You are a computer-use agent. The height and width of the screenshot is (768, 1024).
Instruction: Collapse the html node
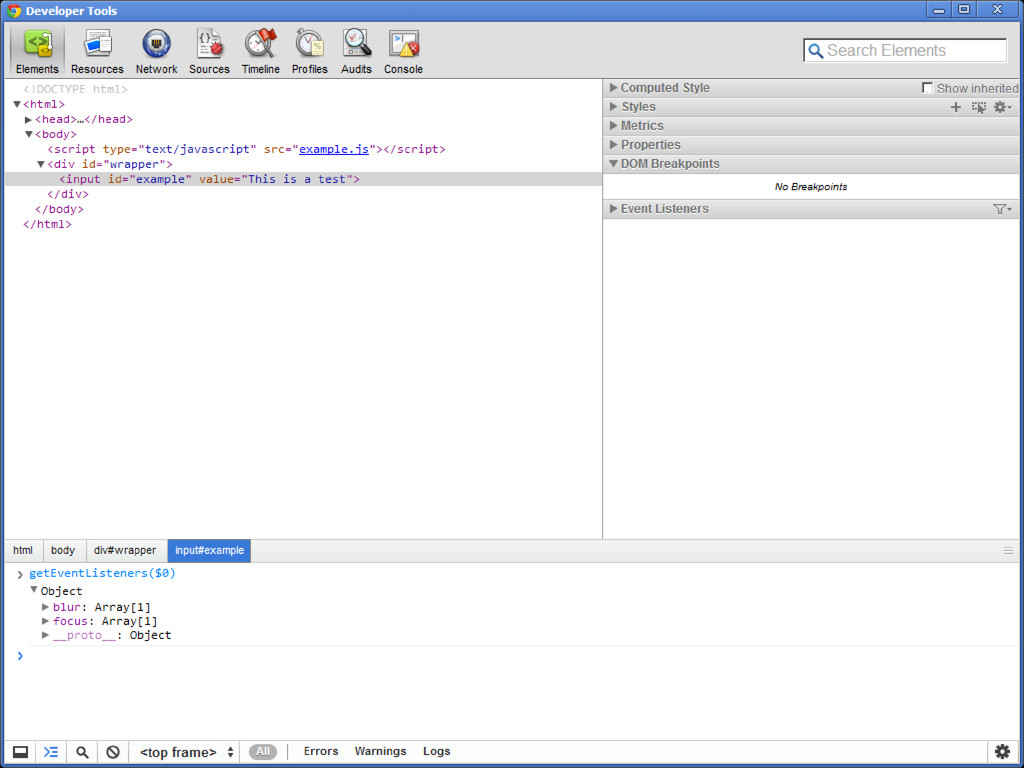[17, 104]
